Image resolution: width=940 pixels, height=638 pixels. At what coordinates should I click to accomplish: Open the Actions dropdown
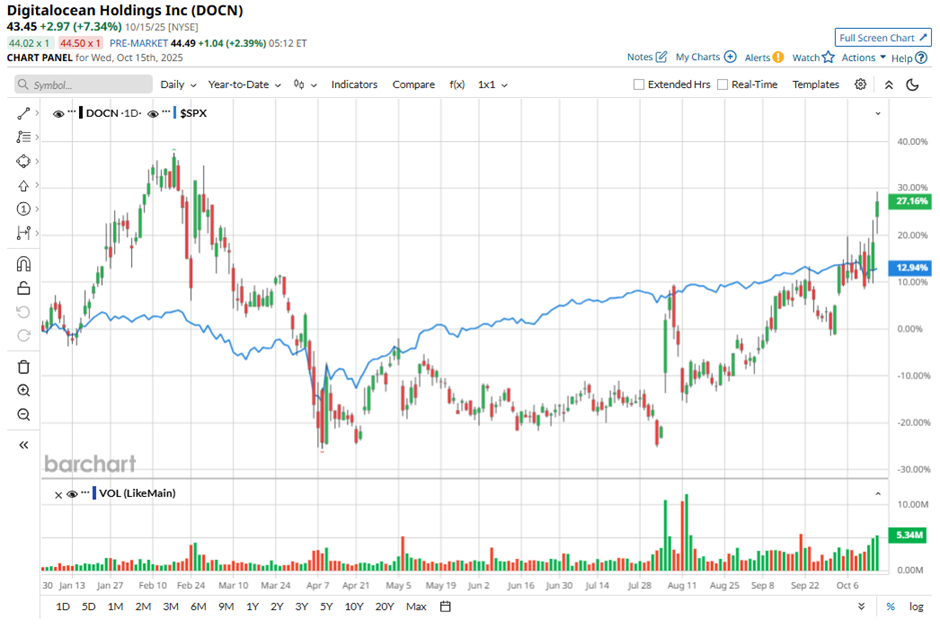coord(863,58)
